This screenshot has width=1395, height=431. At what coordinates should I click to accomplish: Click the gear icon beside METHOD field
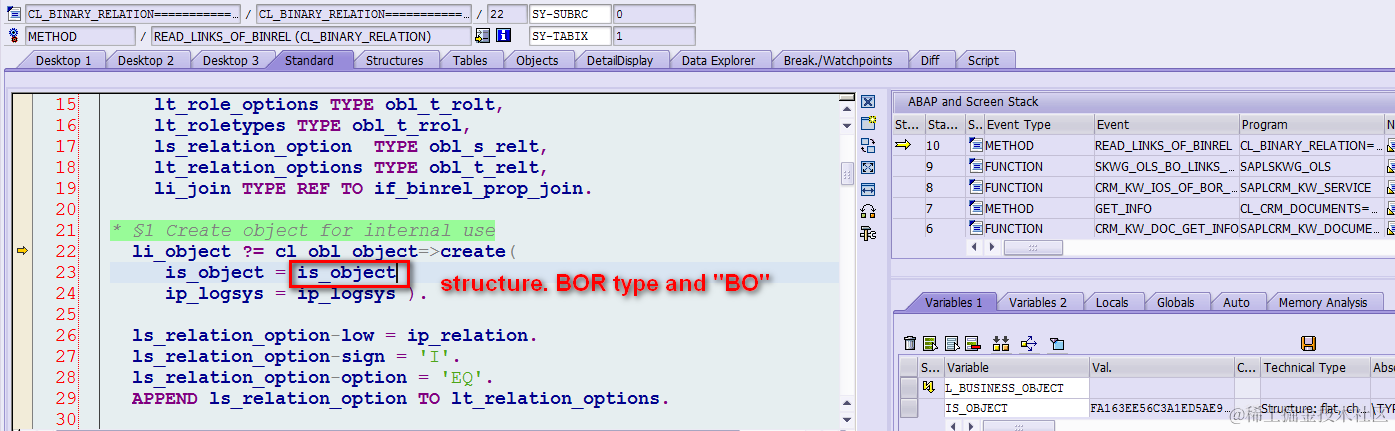tap(14, 36)
